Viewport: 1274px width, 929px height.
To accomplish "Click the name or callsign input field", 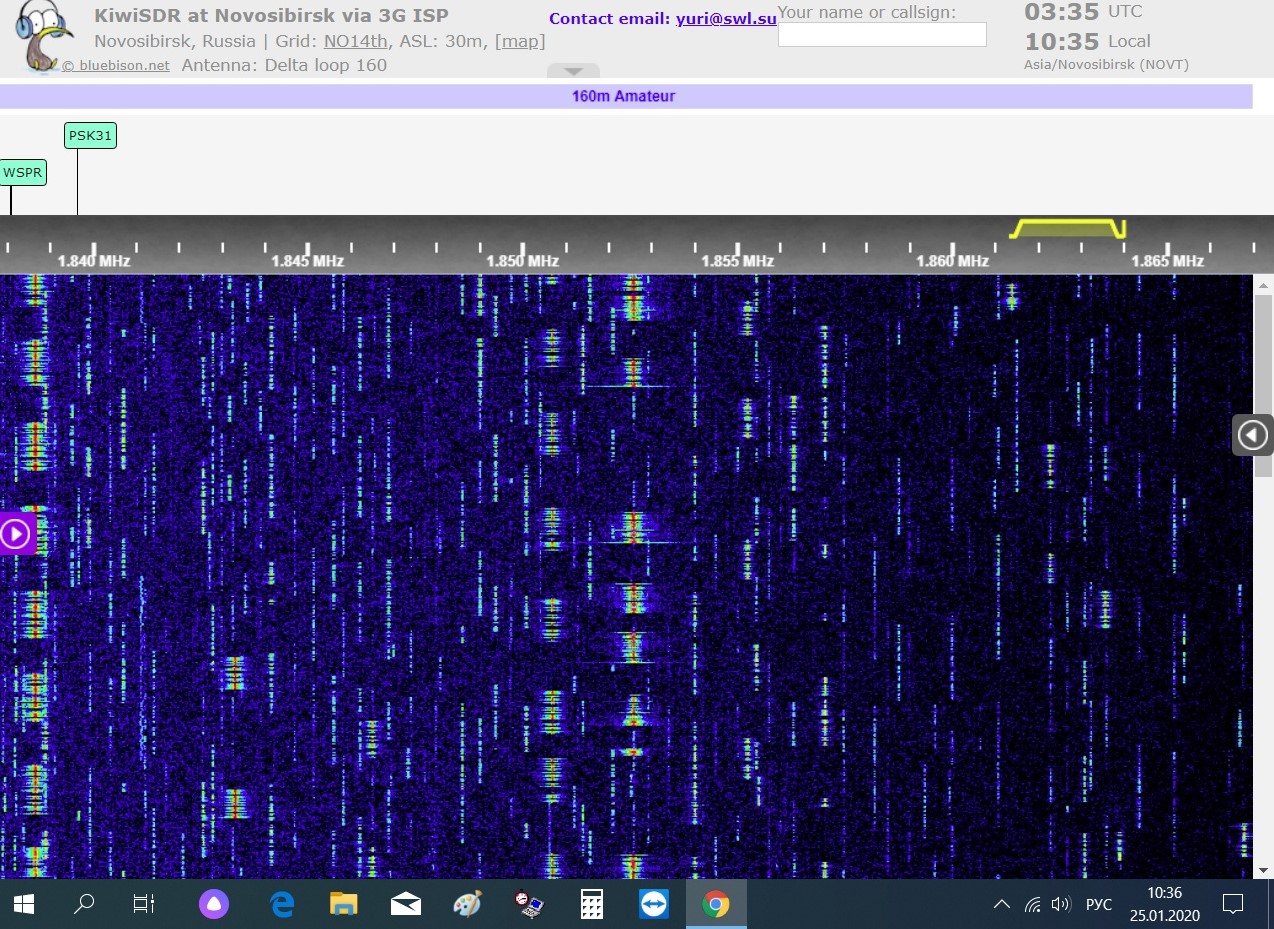I will 882,35.
